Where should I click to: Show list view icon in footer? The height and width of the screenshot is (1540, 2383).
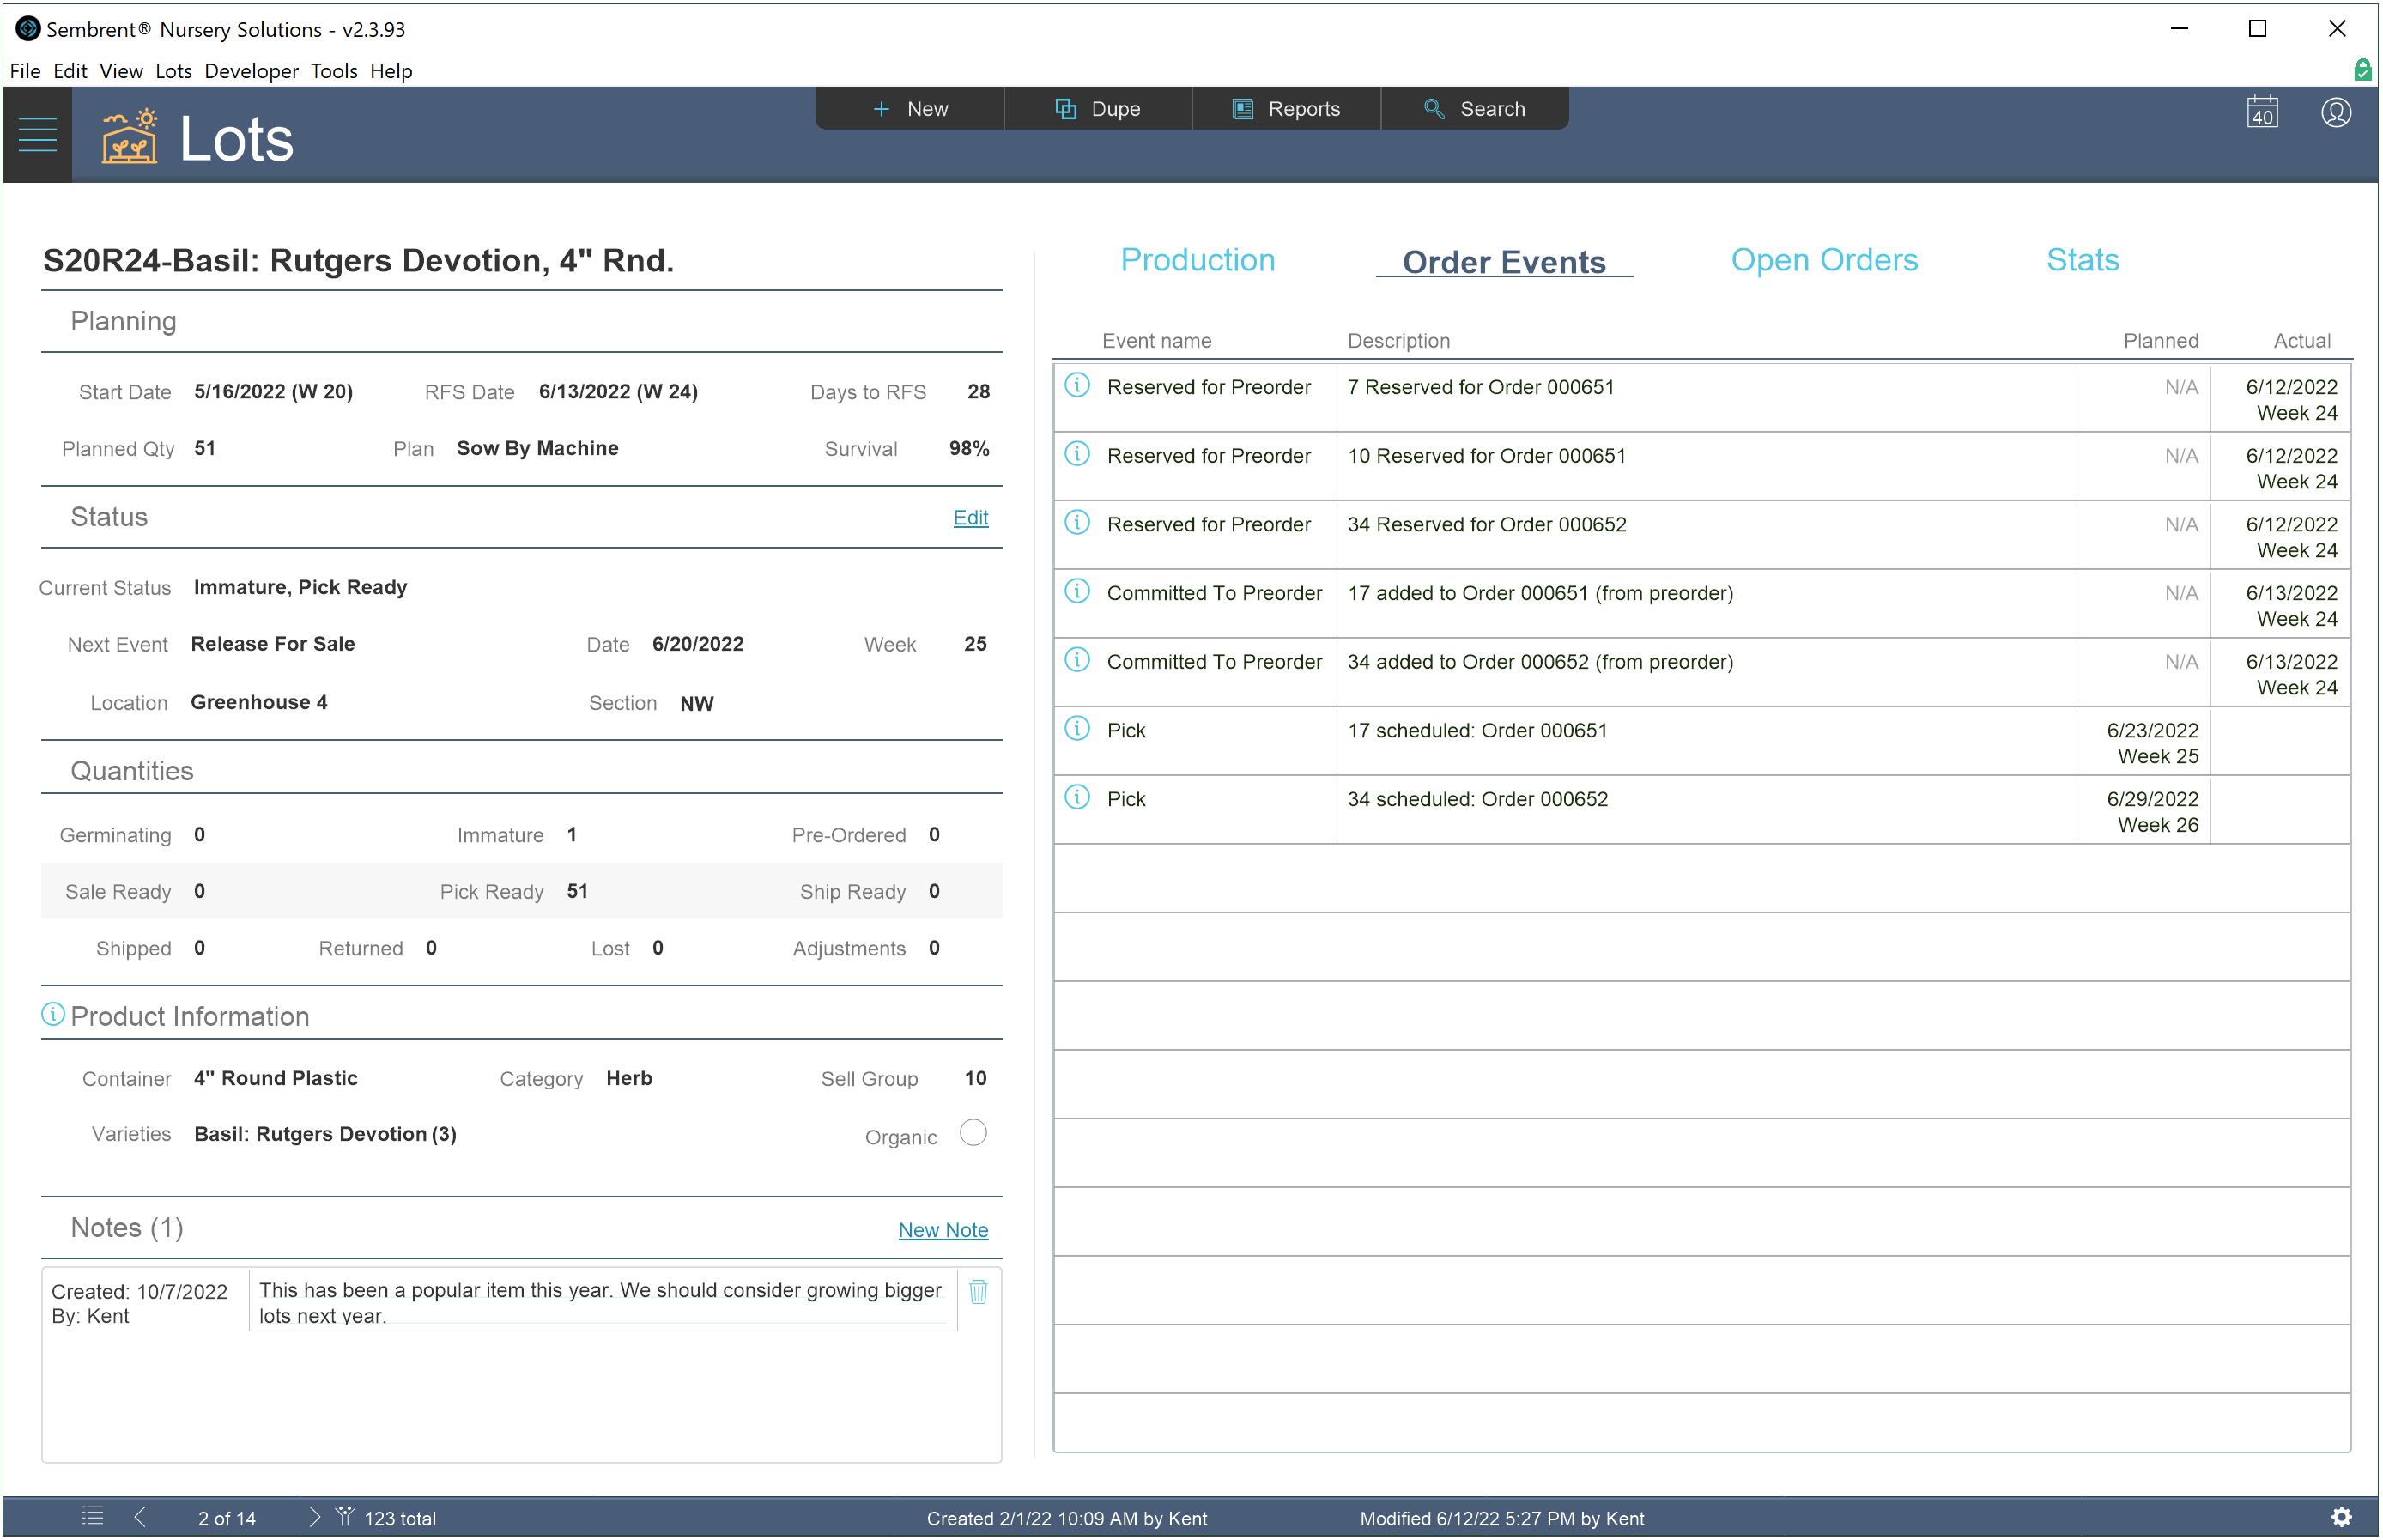click(93, 1517)
